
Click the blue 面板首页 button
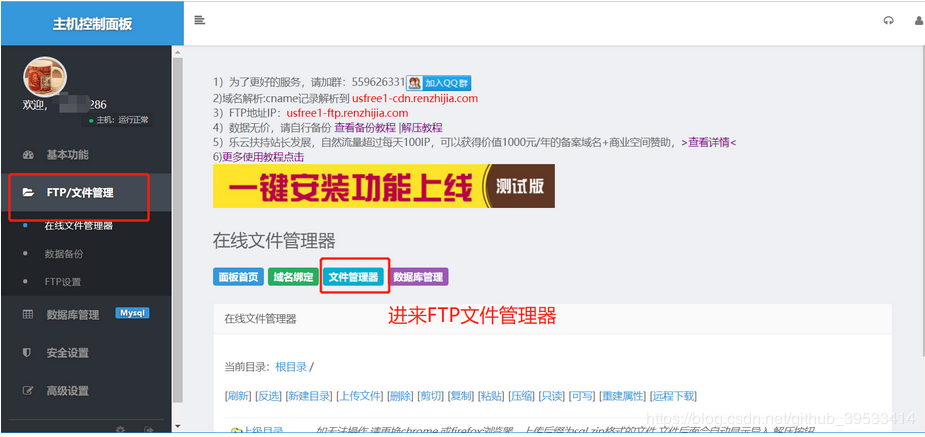pos(238,277)
